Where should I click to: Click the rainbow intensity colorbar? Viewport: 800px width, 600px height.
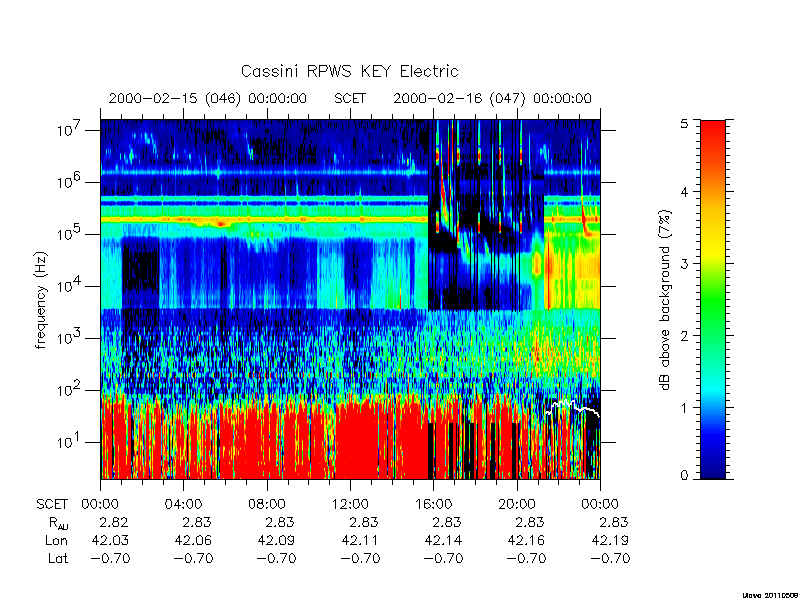(713, 299)
